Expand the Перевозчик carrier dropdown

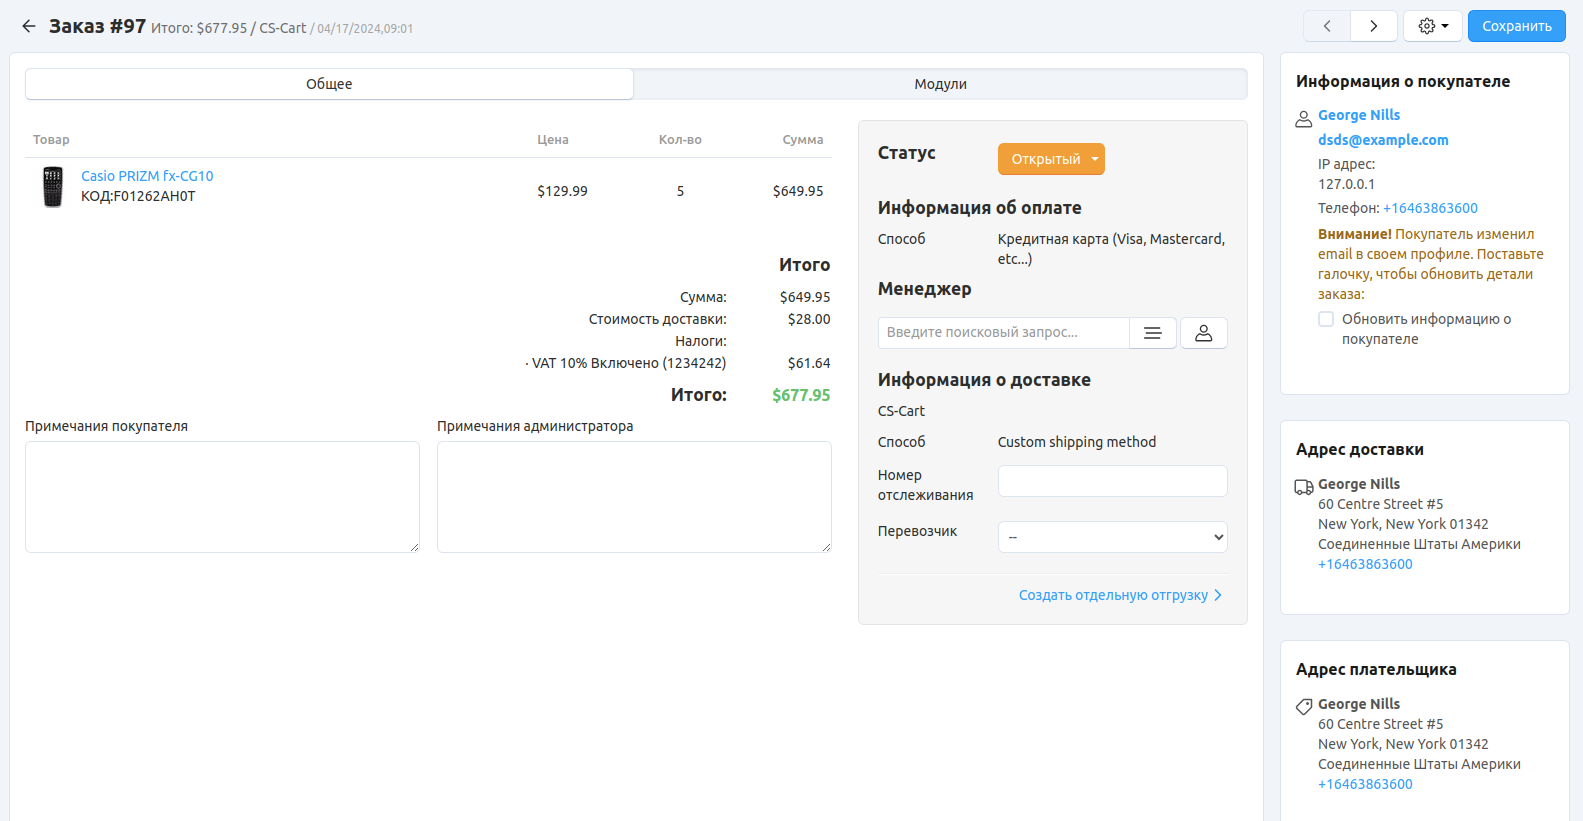[x=1112, y=537]
